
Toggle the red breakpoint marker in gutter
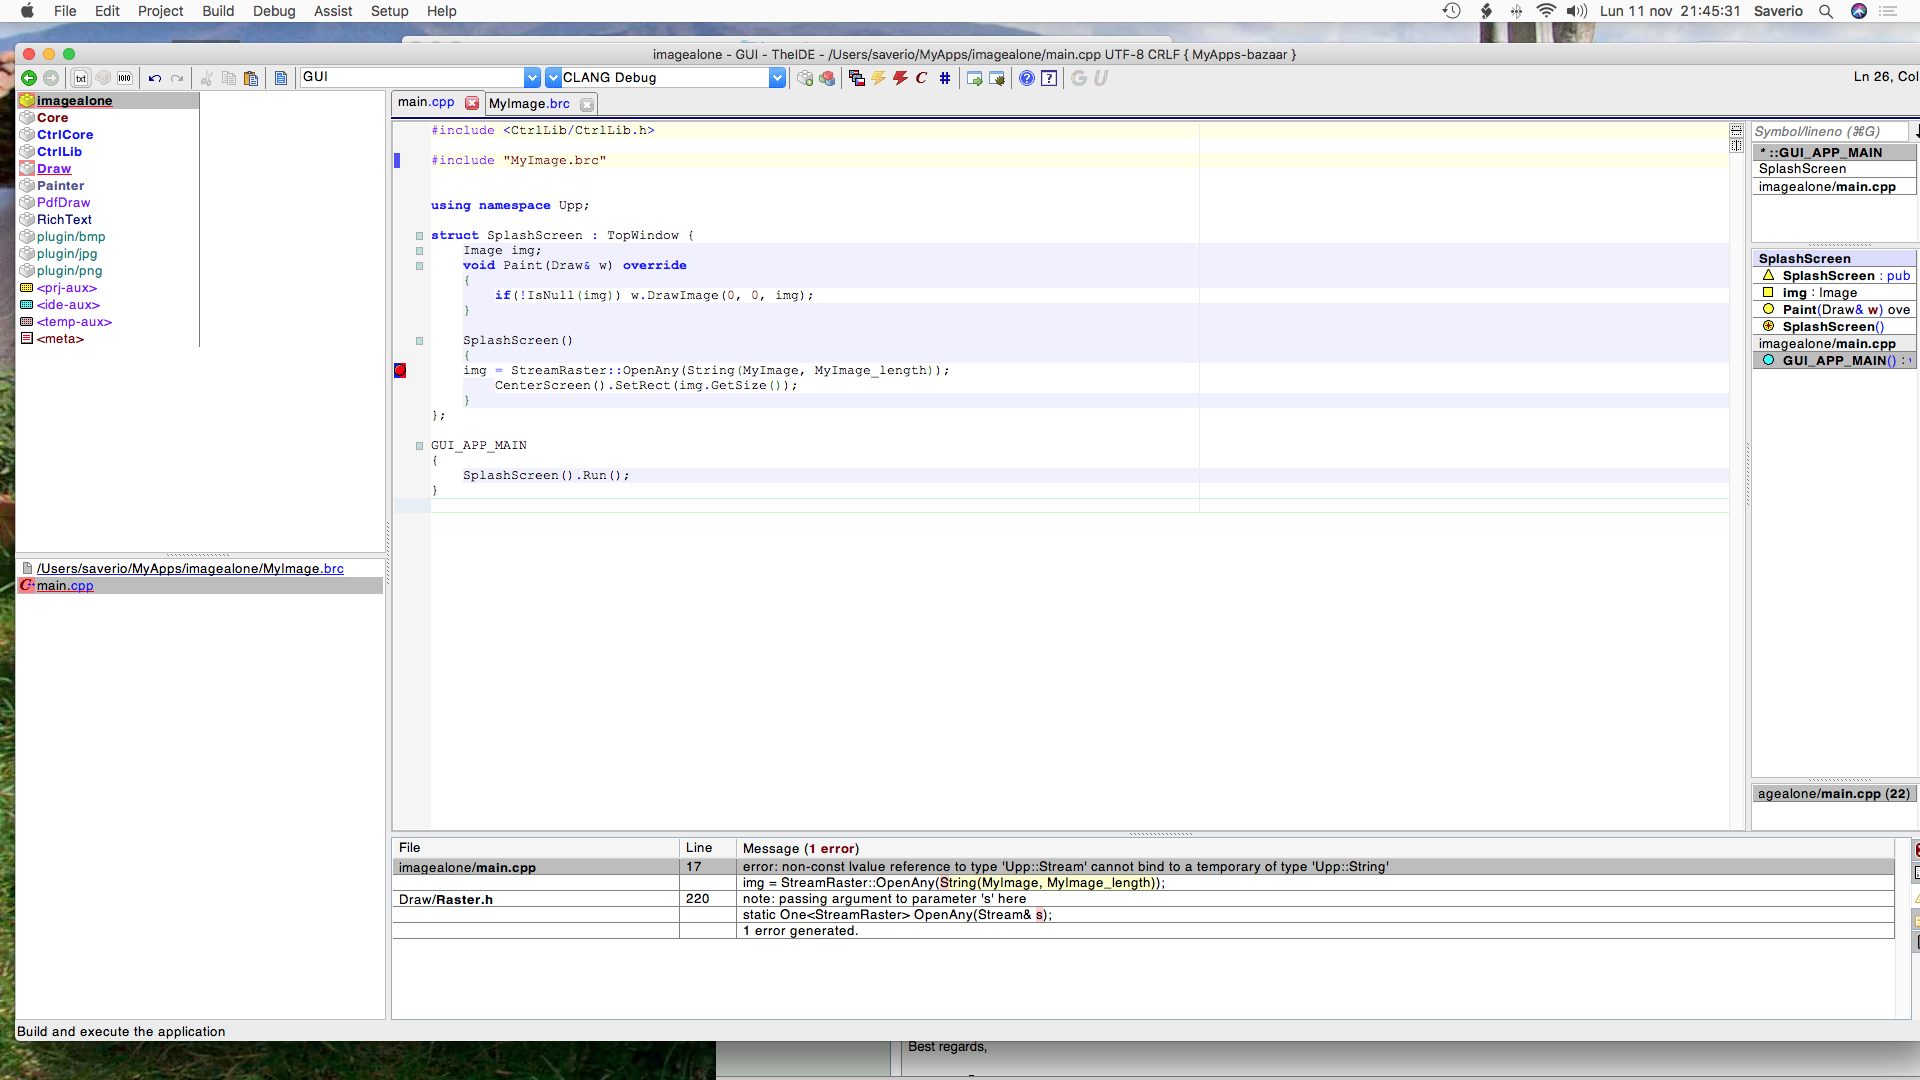pos(400,370)
